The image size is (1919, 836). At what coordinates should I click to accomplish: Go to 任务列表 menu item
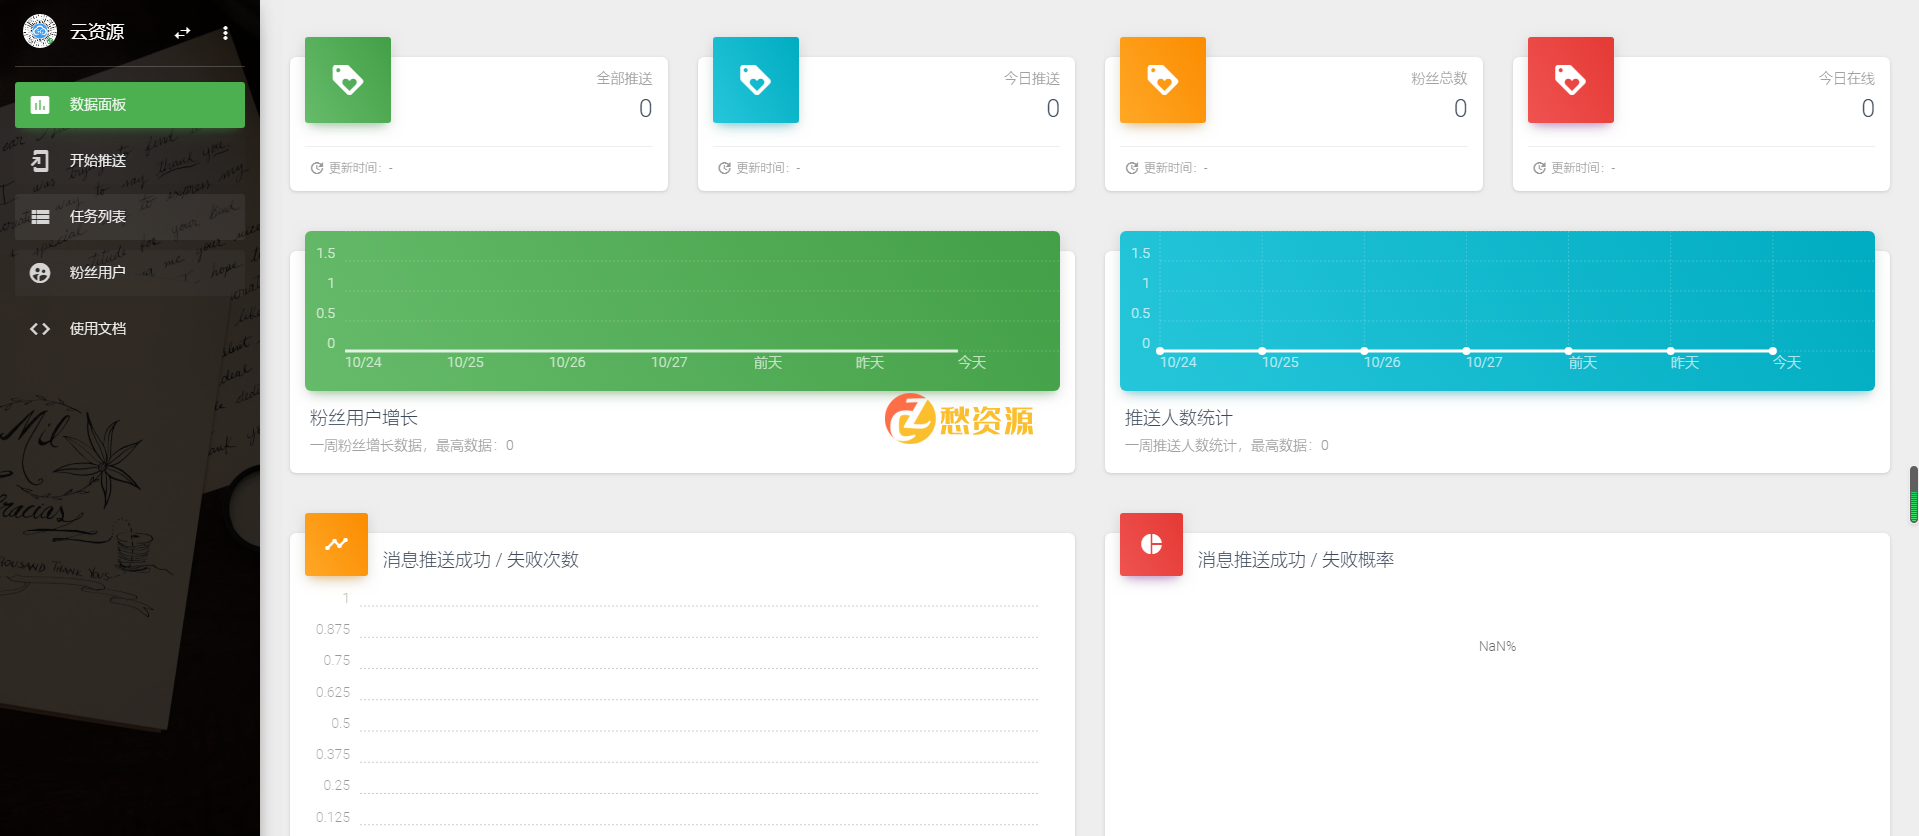[130, 217]
